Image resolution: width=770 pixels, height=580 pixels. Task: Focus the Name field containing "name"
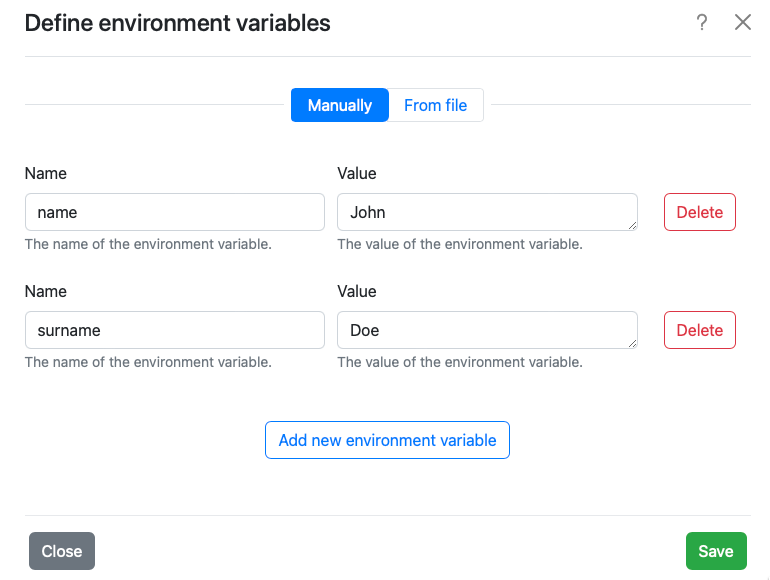[175, 212]
